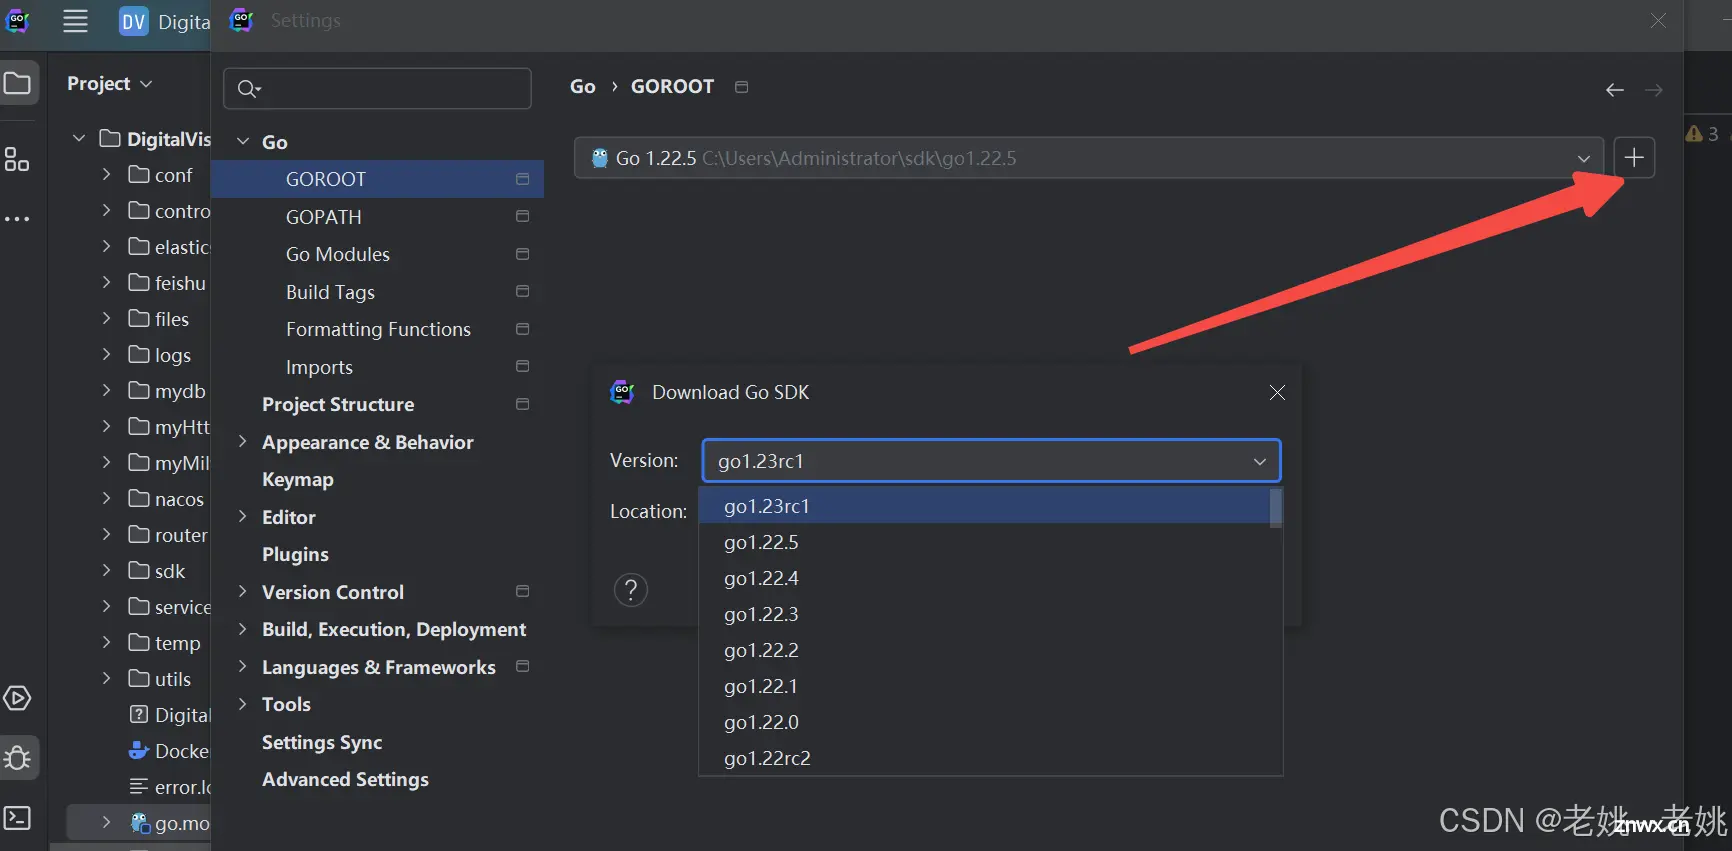The width and height of the screenshot is (1732, 851).
Task: Click the warnings indicator showing 3
Action: [1703, 133]
